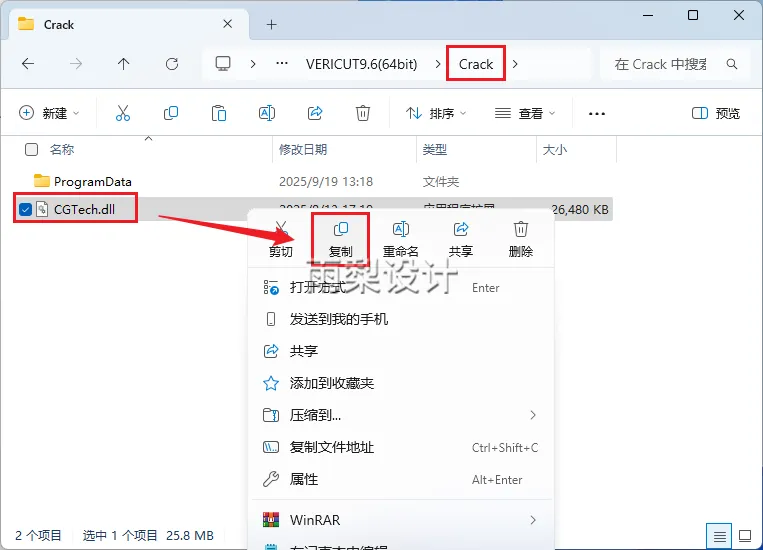Choose 剪切 in the context menu

coord(281,239)
